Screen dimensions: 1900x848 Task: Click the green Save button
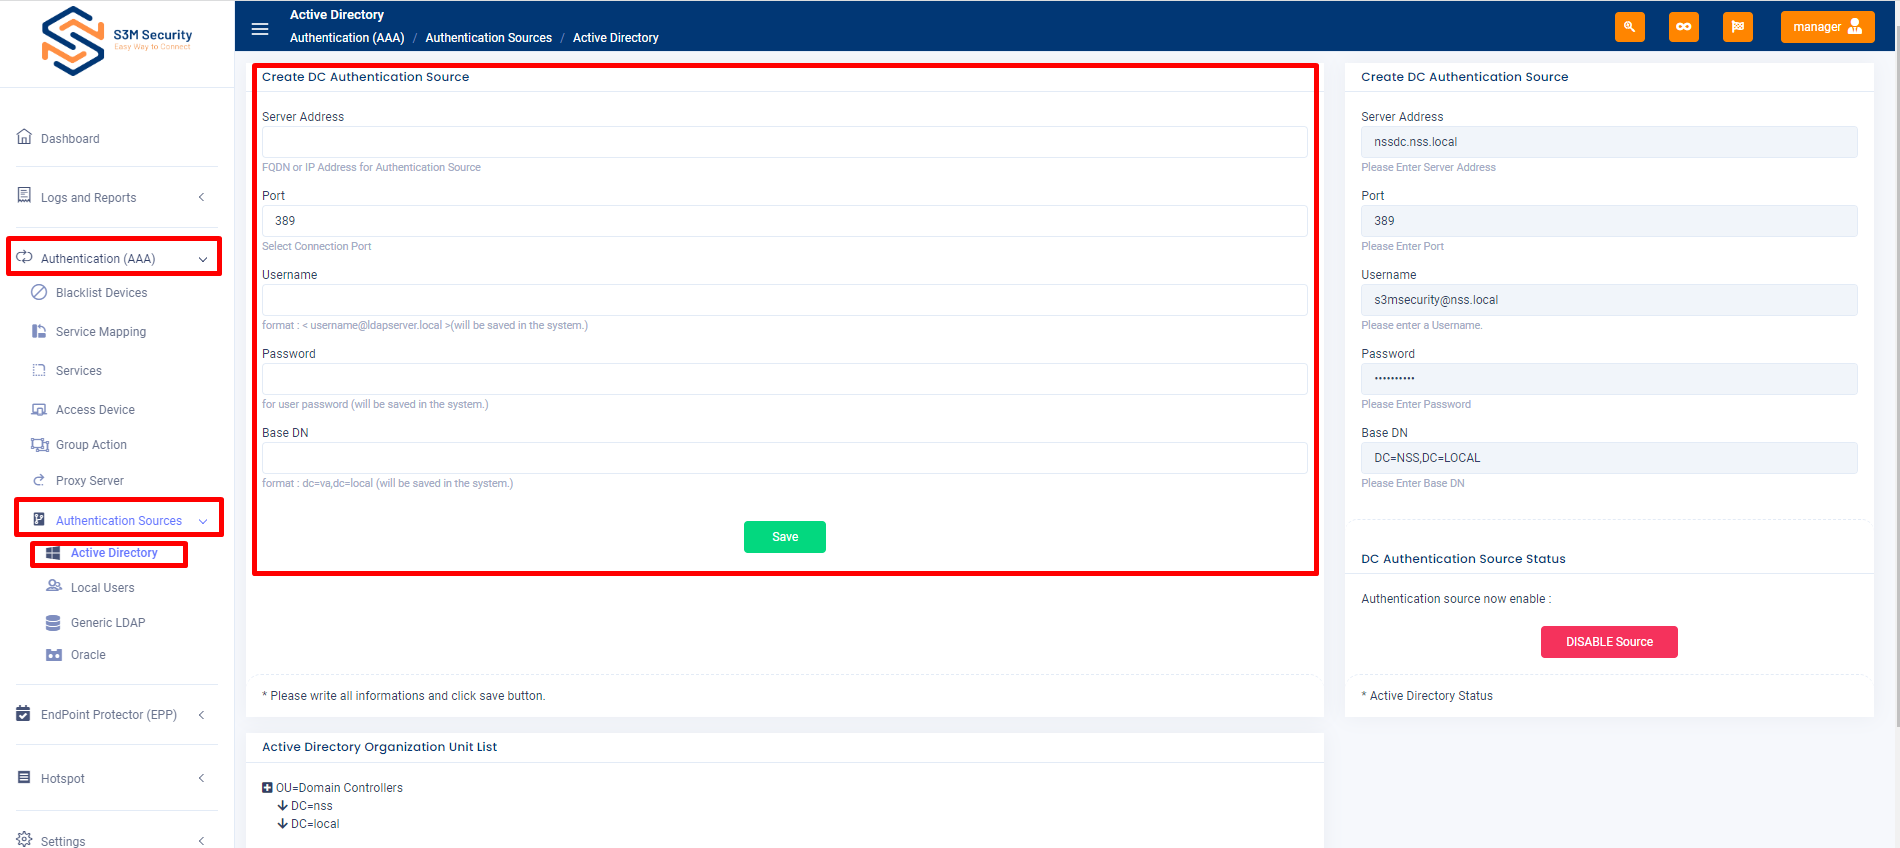(785, 537)
